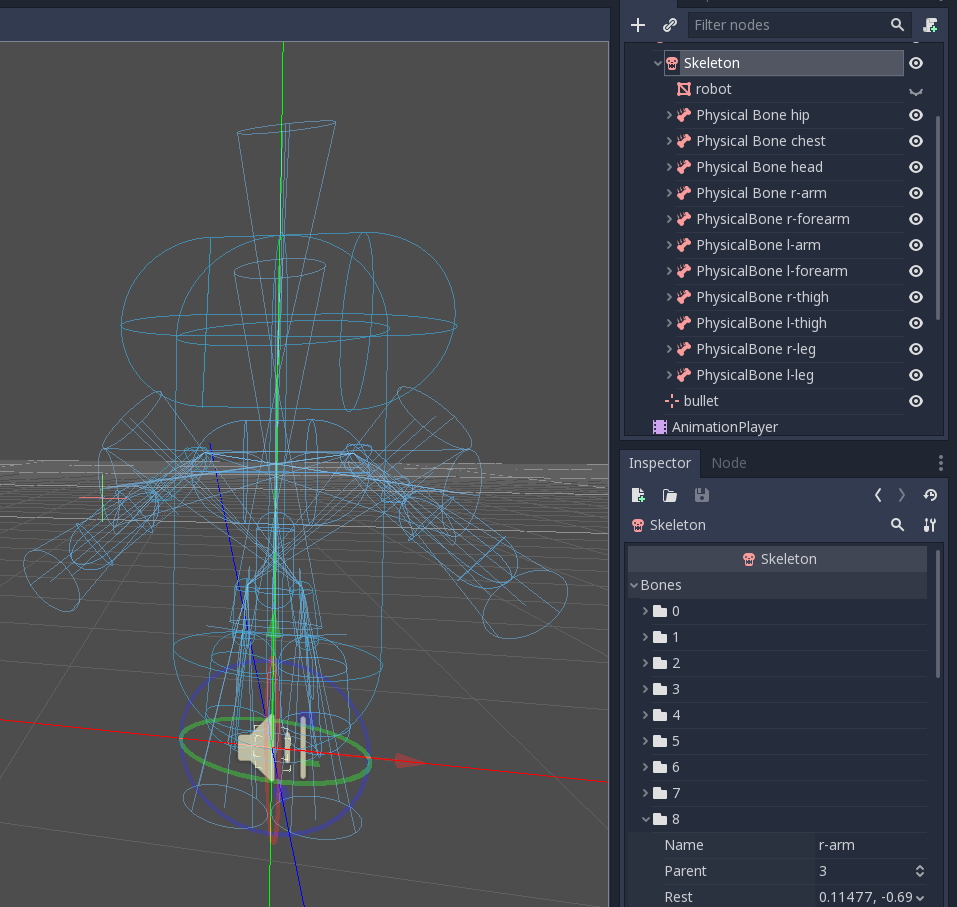Open the inspector object history icon

pyautogui.click(x=930, y=495)
